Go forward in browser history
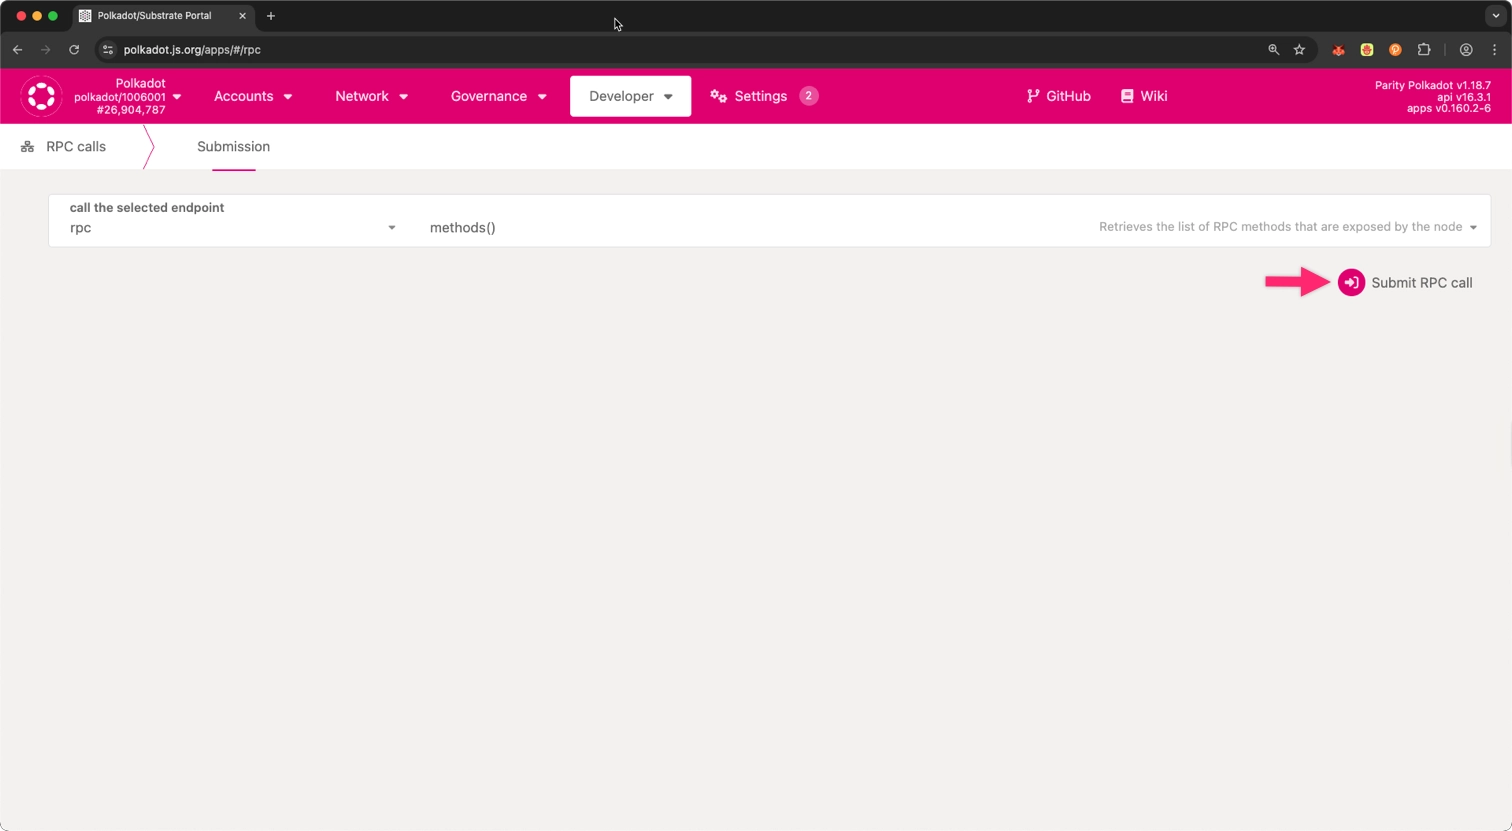Image resolution: width=1512 pixels, height=831 pixels. click(46, 50)
